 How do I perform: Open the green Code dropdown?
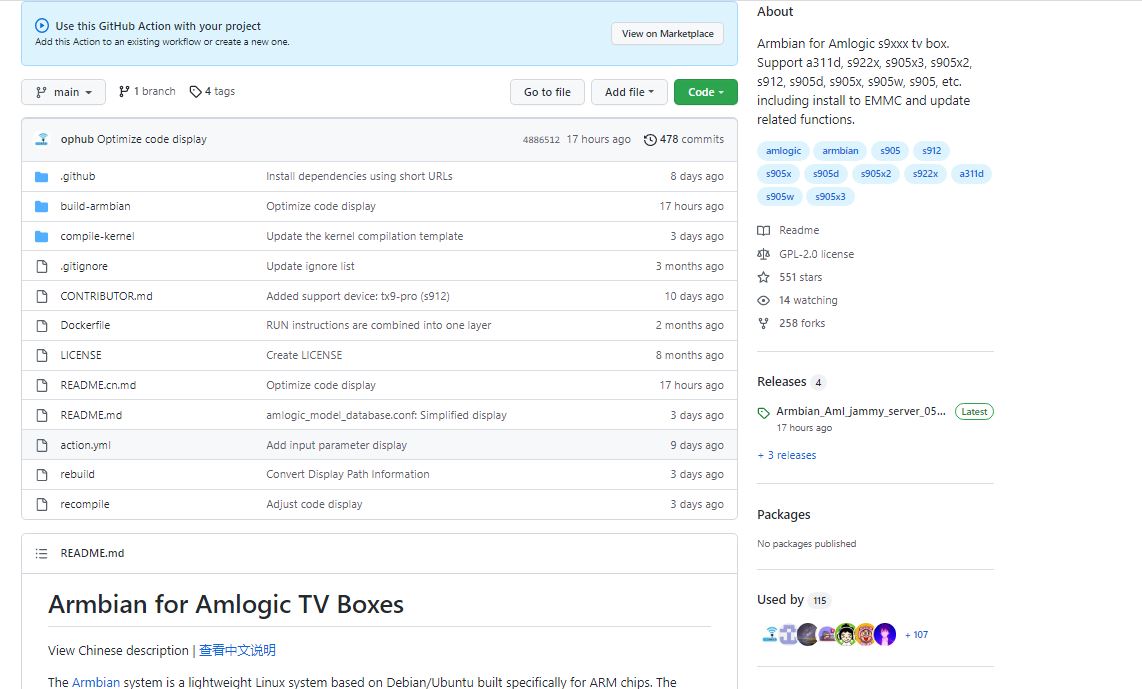coord(706,92)
